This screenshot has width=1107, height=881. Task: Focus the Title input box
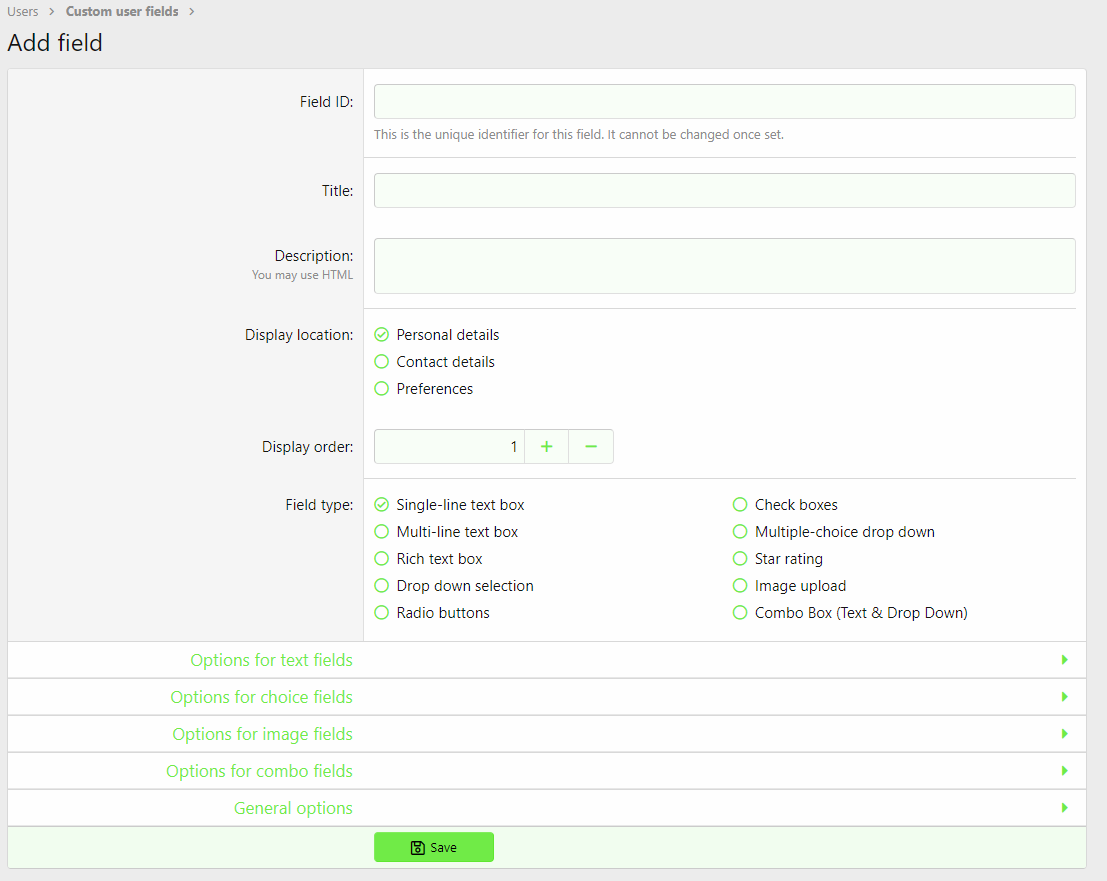click(724, 191)
